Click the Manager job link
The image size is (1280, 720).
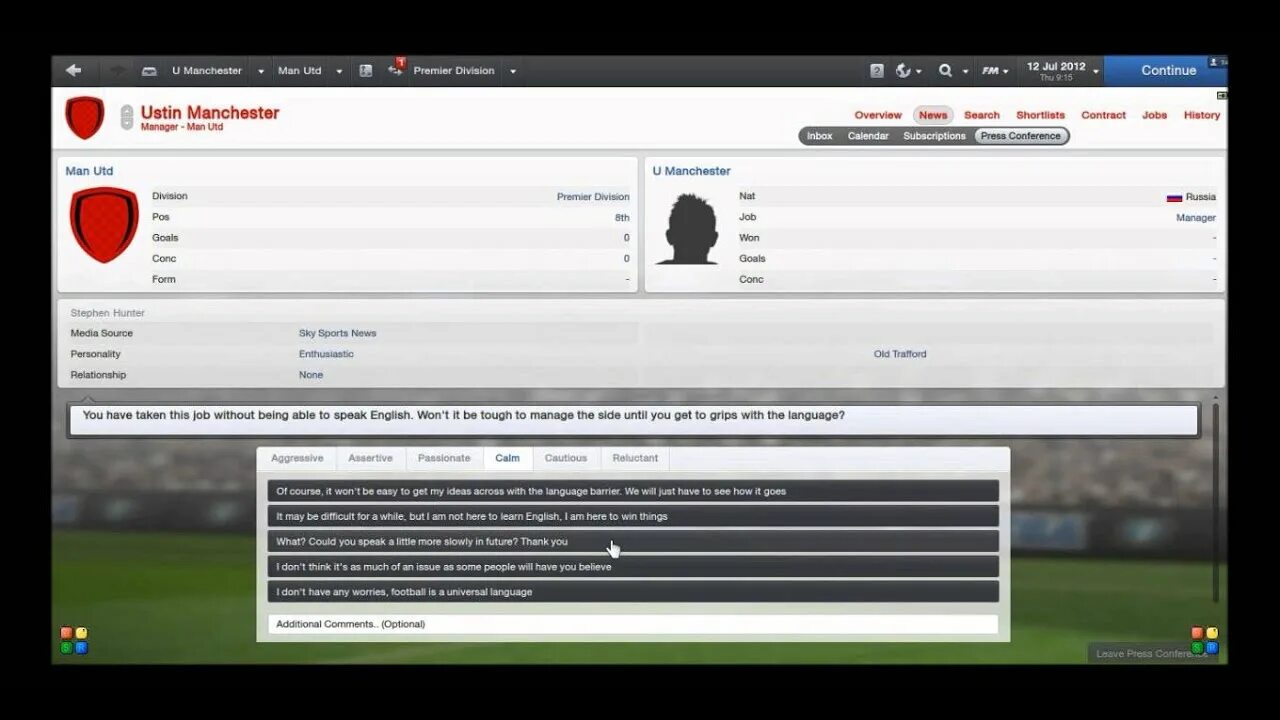[x=1196, y=217]
